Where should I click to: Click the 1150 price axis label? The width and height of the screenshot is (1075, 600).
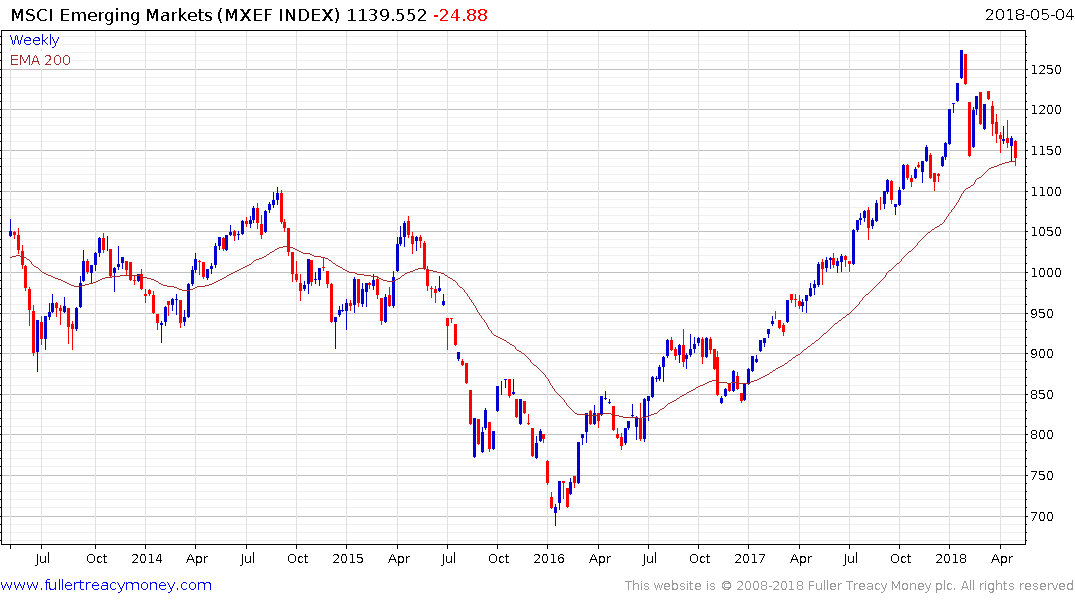pyautogui.click(x=1046, y=151)
